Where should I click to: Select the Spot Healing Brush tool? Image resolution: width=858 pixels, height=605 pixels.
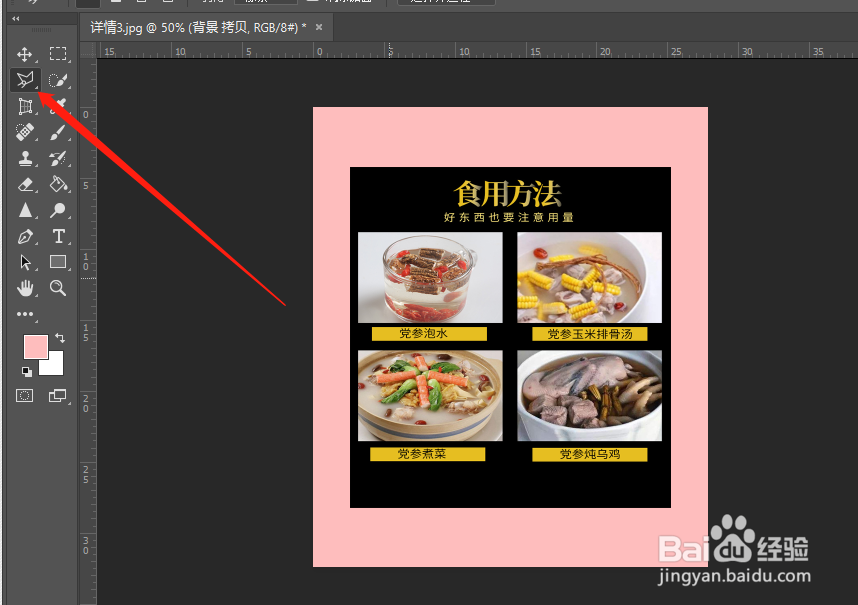click(25, 132)
